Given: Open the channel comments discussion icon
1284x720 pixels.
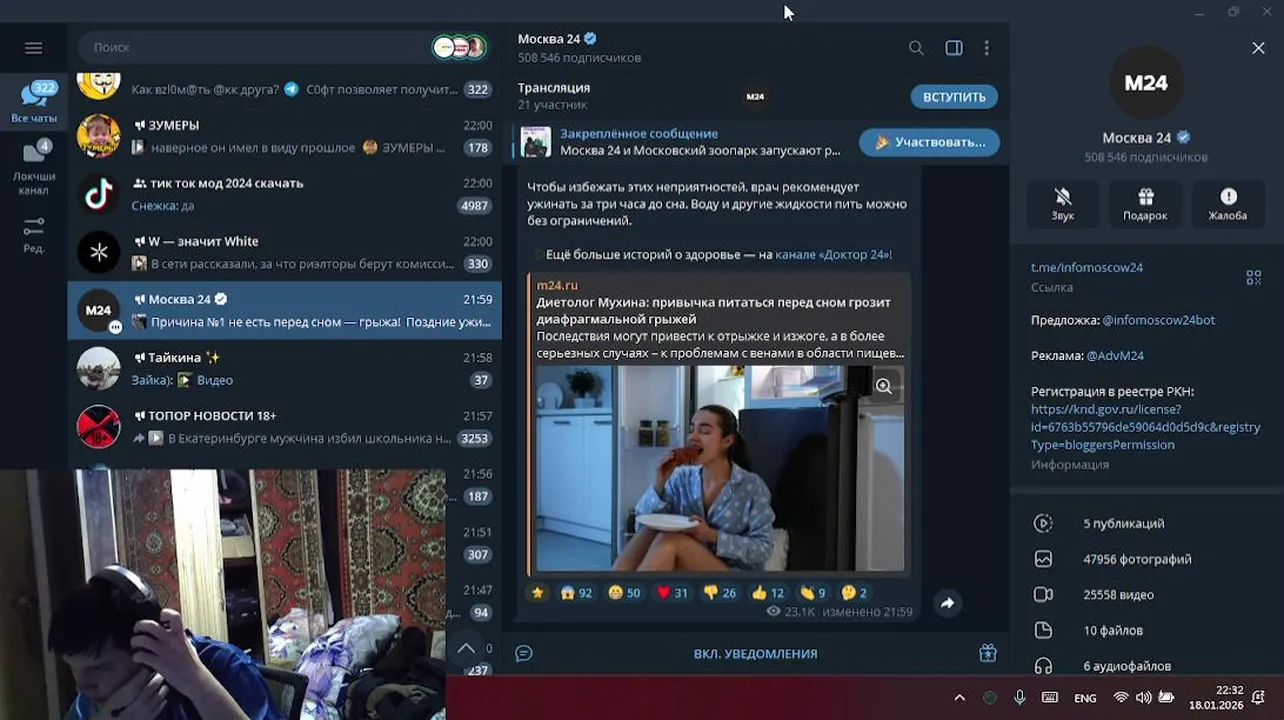Looking at the screenshot, I should coord(524,653).
